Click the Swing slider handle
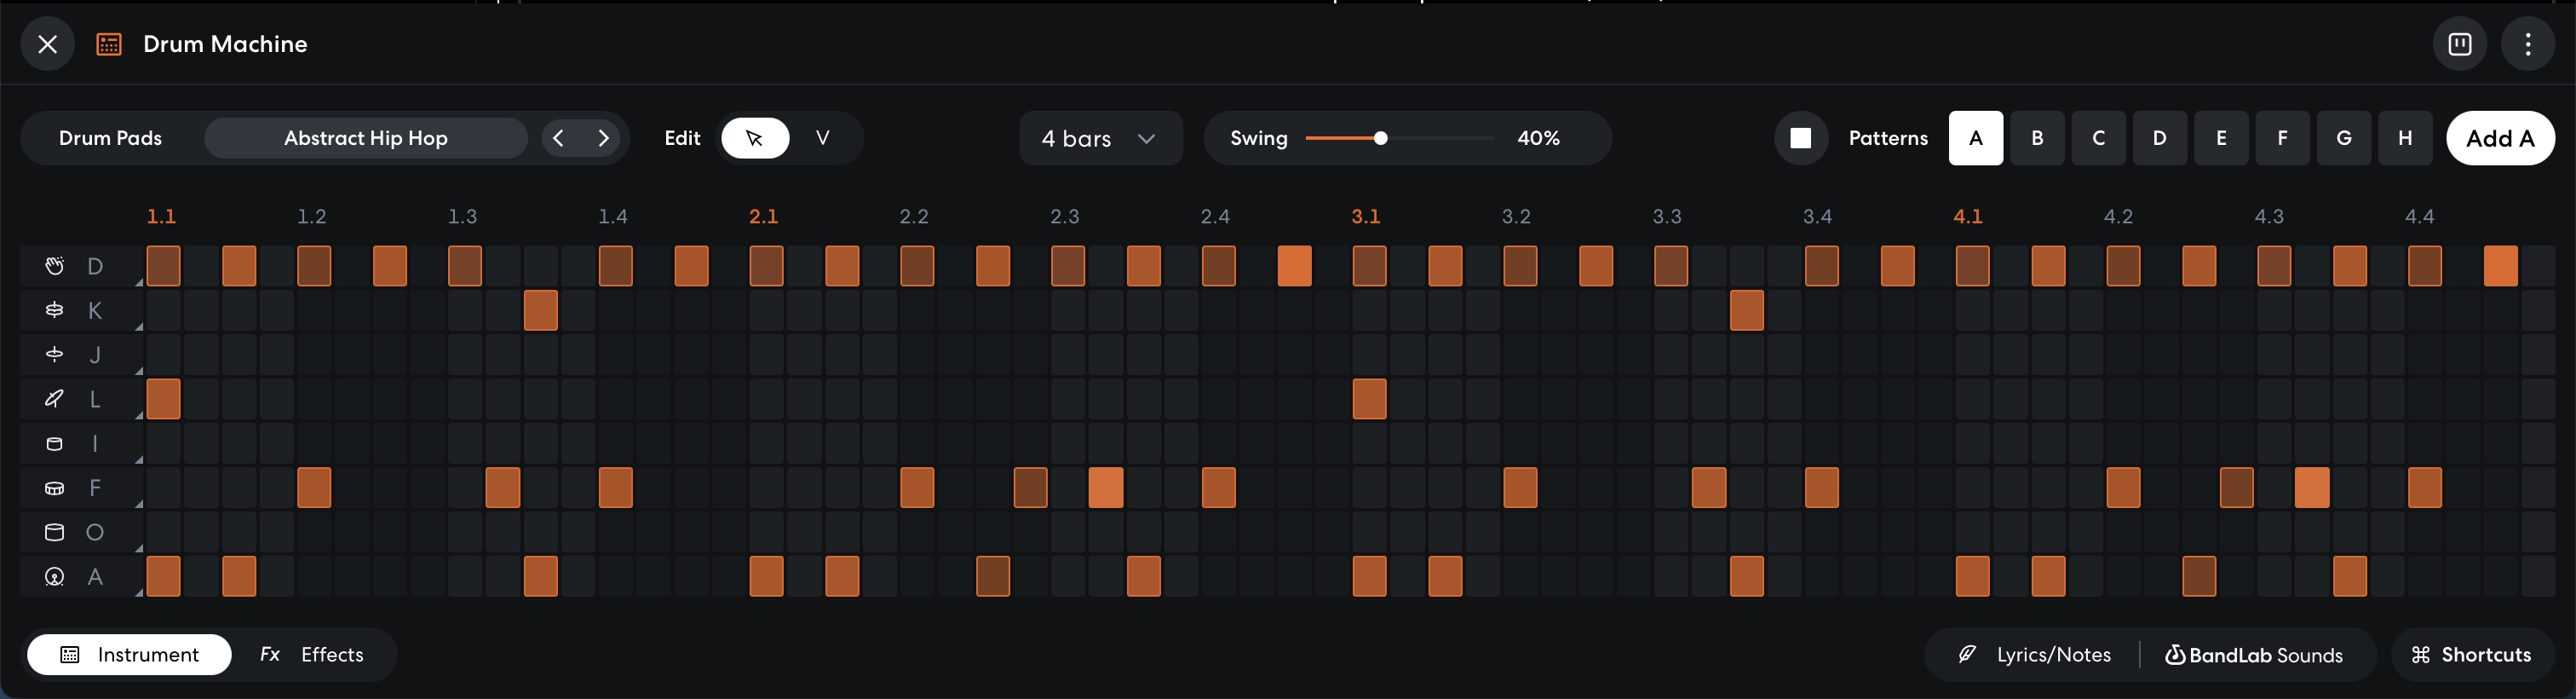Viewport: 2576px width, 699px height. tap(1380, 138)
